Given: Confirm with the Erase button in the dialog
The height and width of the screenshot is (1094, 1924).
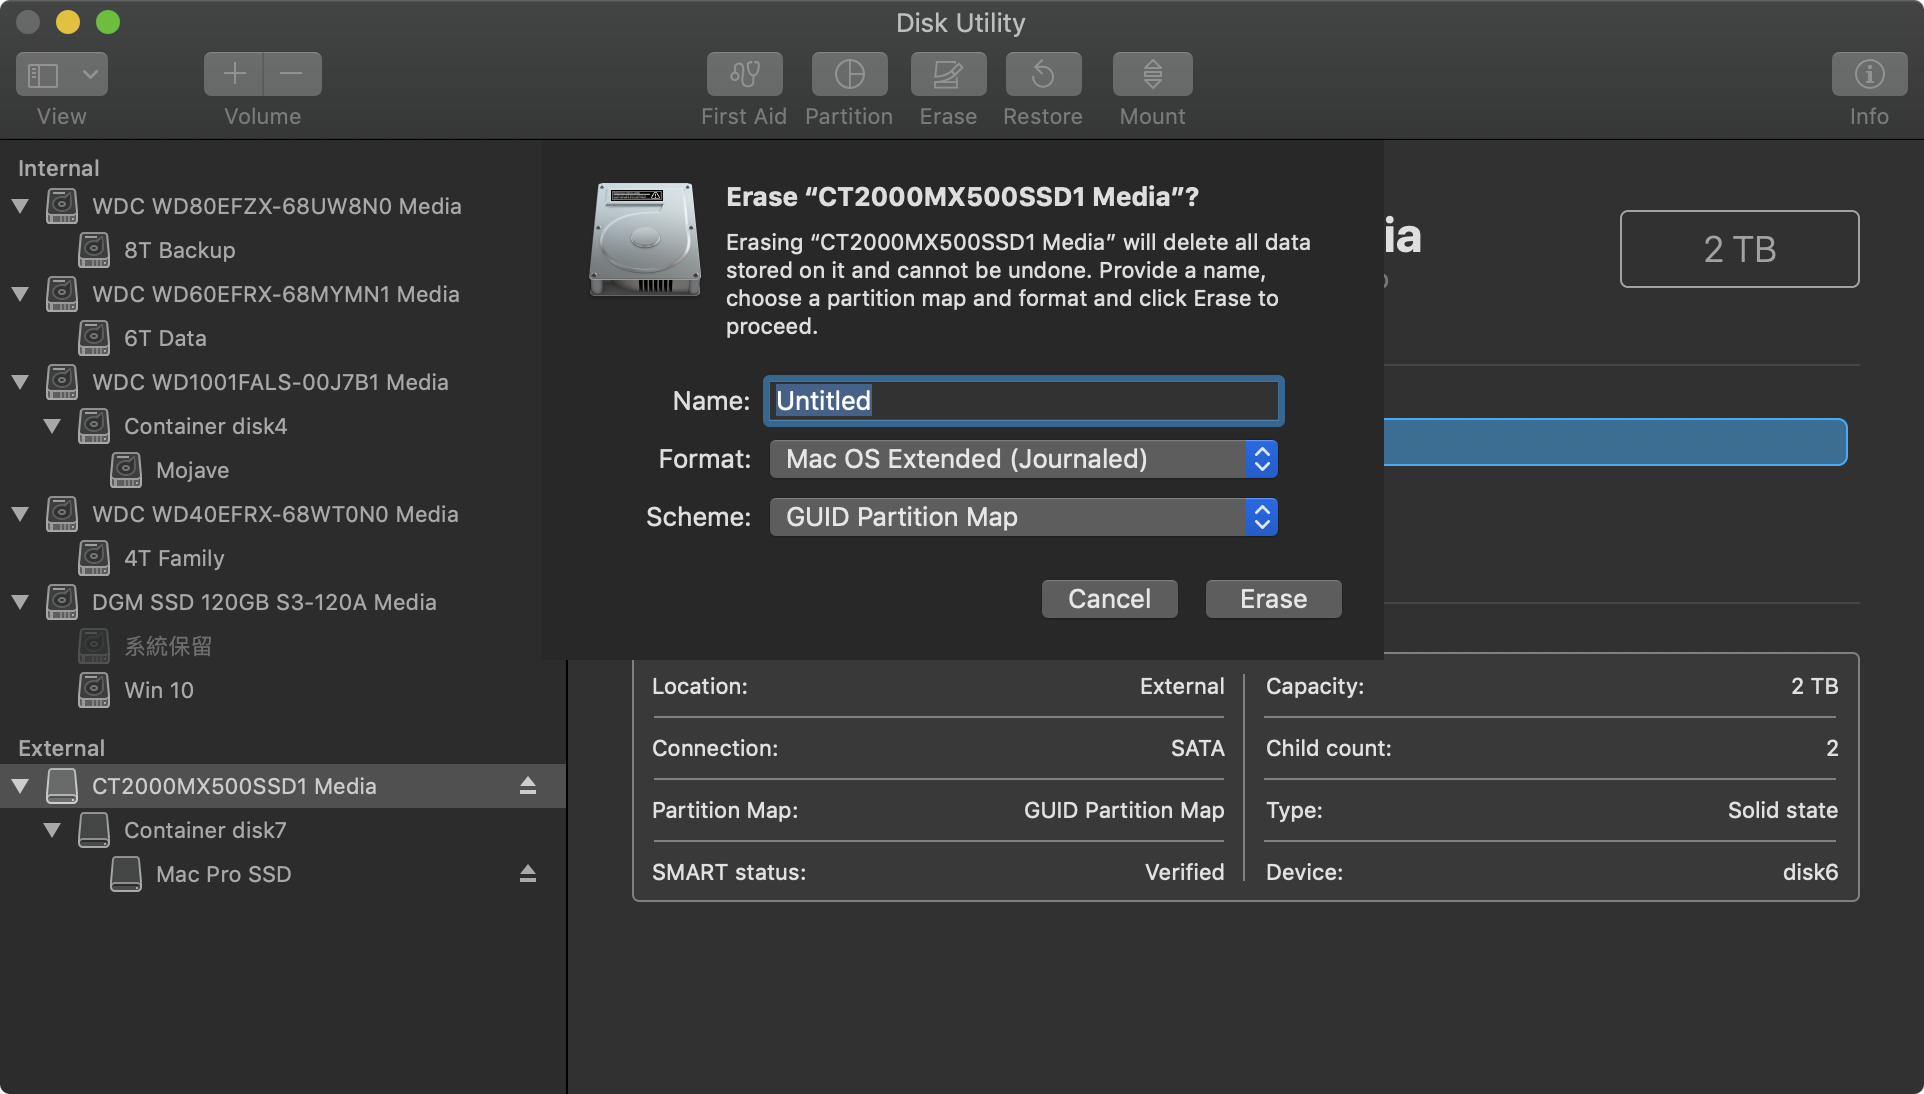Looking at the screenshot, I should click(1273, 599).
